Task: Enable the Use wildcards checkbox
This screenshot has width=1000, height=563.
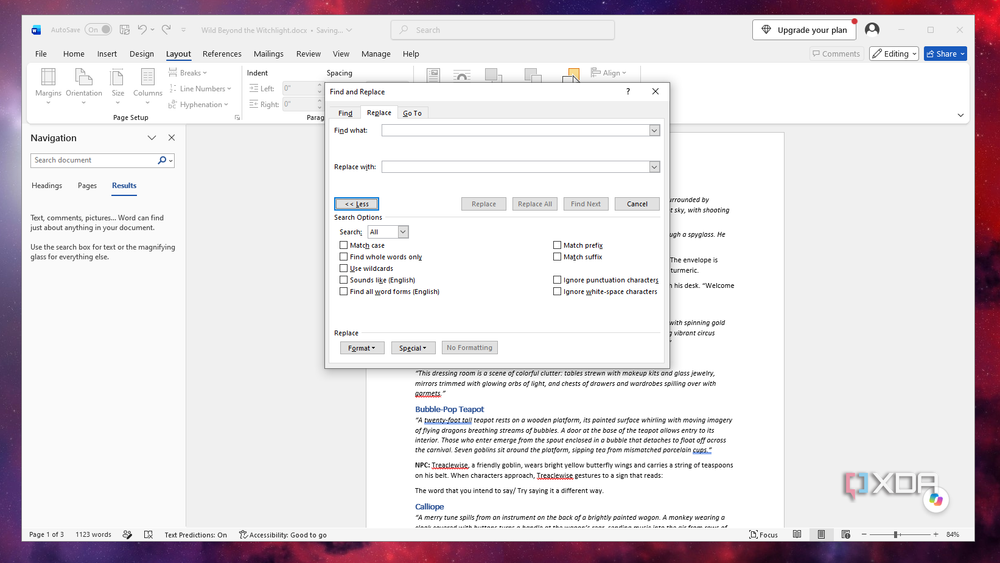Action: pyautogui.click(x=344, y=268)
